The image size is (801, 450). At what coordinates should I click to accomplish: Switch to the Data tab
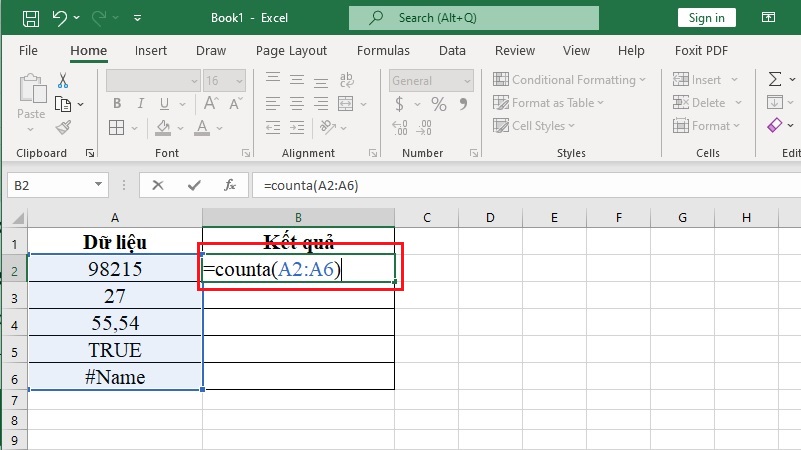click(x=452, y=51)
